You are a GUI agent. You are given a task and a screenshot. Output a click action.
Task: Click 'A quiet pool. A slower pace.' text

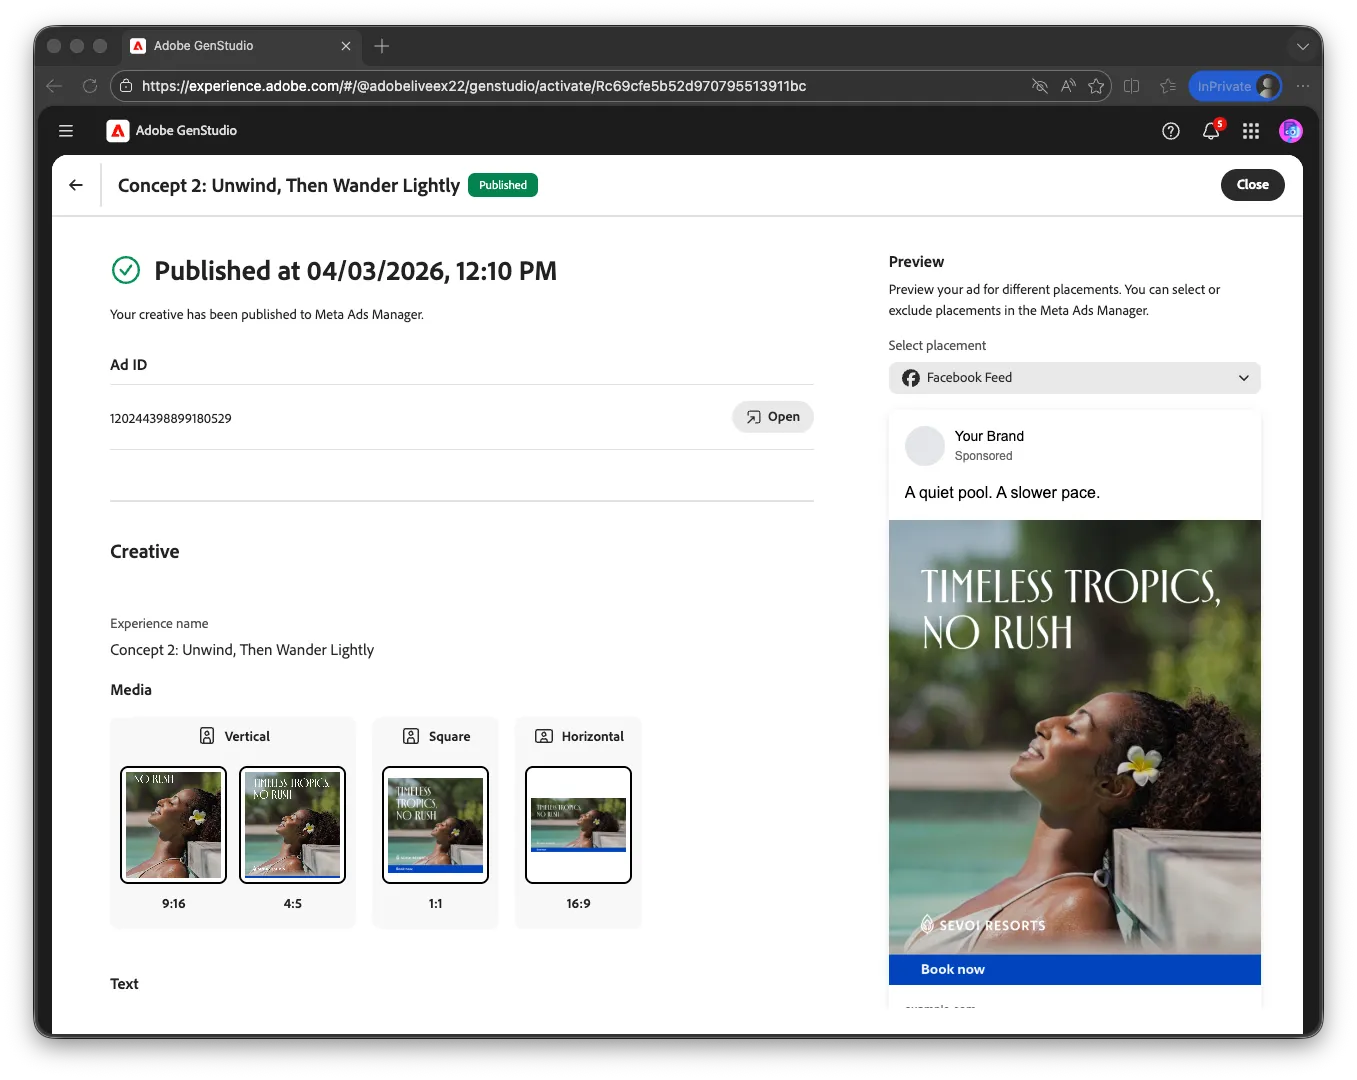[1002, 493]
